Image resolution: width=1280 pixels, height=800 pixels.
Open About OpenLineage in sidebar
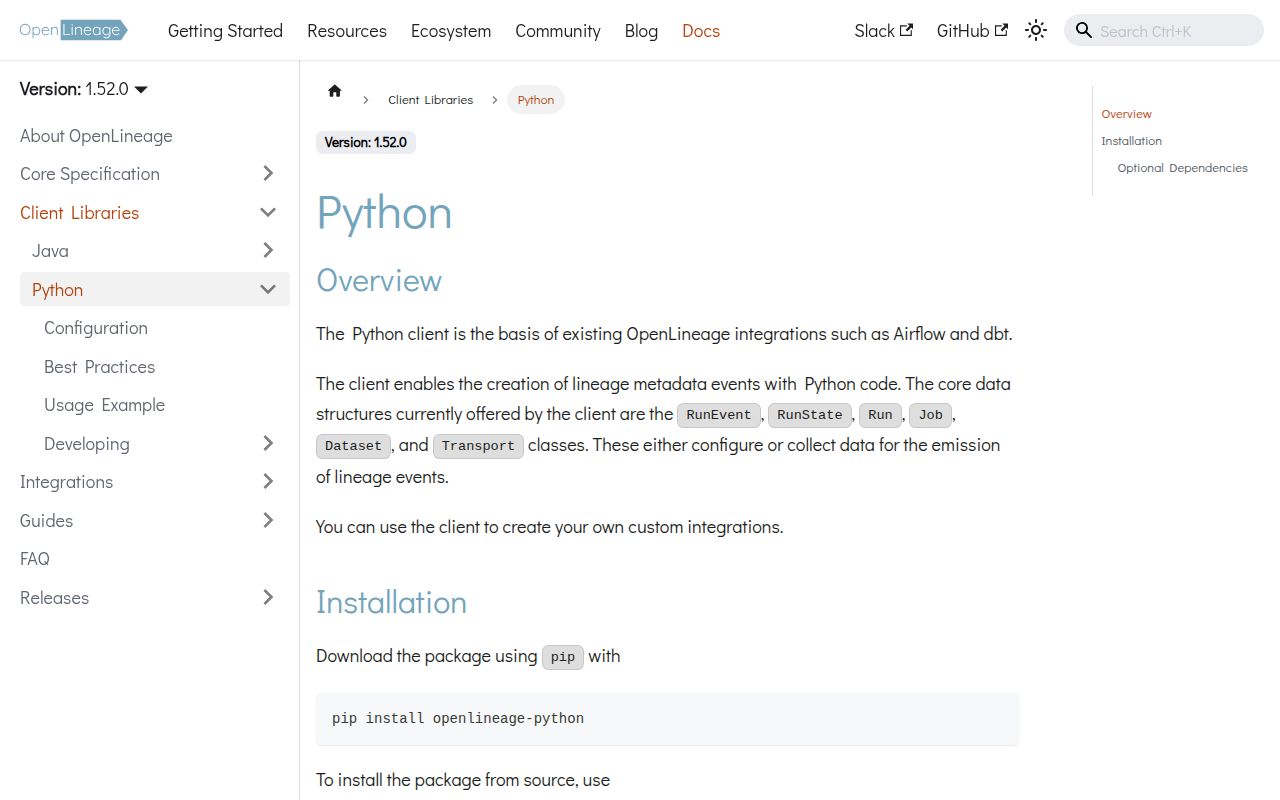(x=96, y=136)
